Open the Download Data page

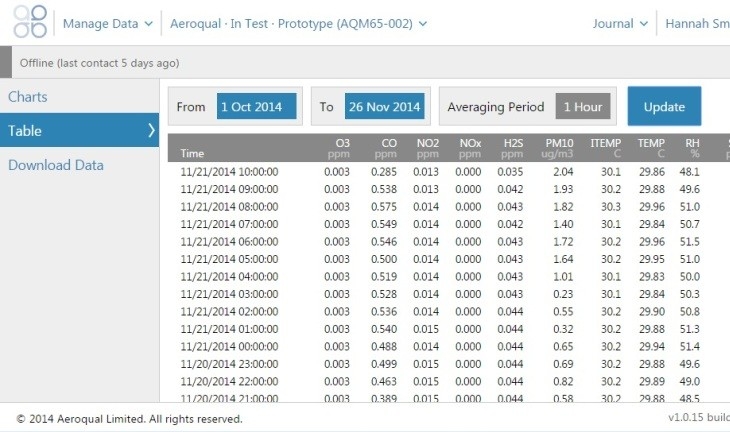56,165
